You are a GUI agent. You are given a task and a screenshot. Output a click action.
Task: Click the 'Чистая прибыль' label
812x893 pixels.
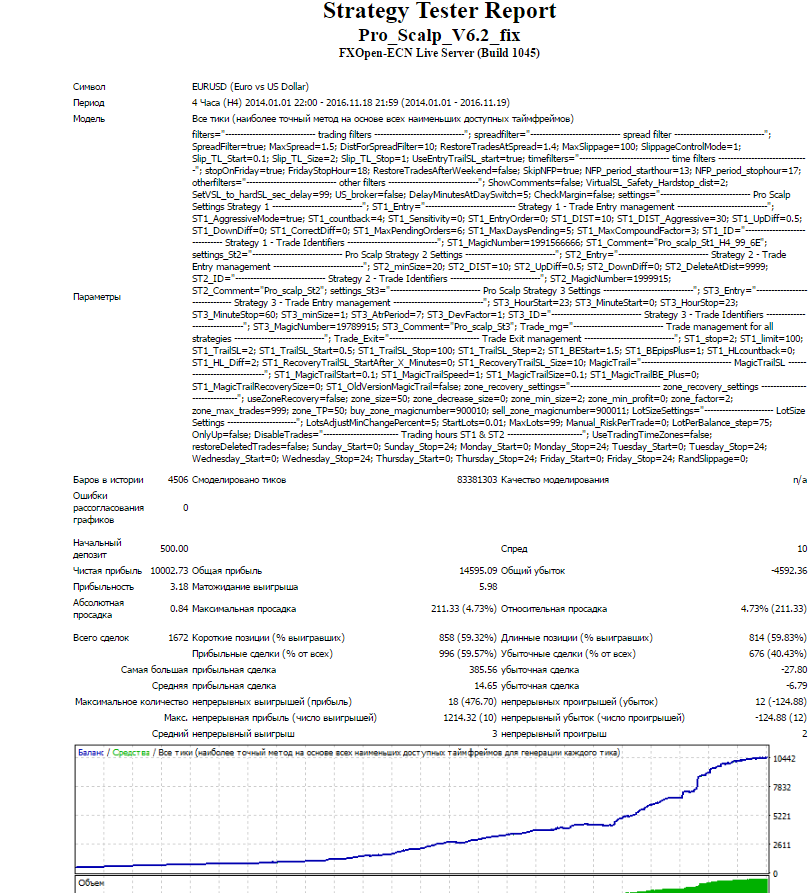click(x=107, y=571)
